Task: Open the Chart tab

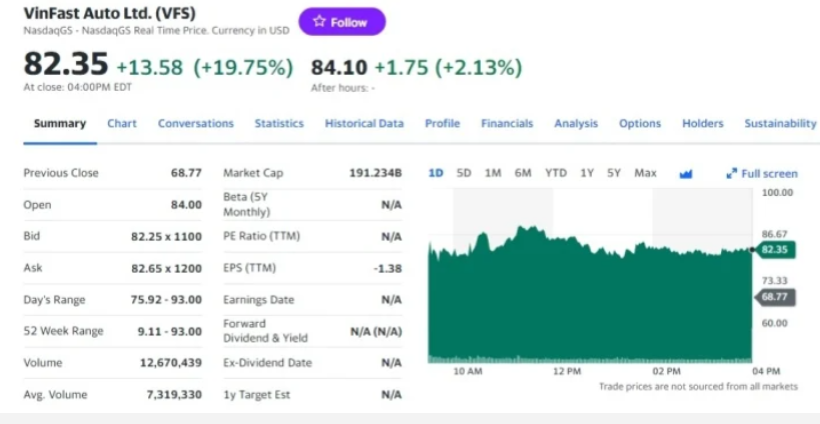Action: coord(122,123)
